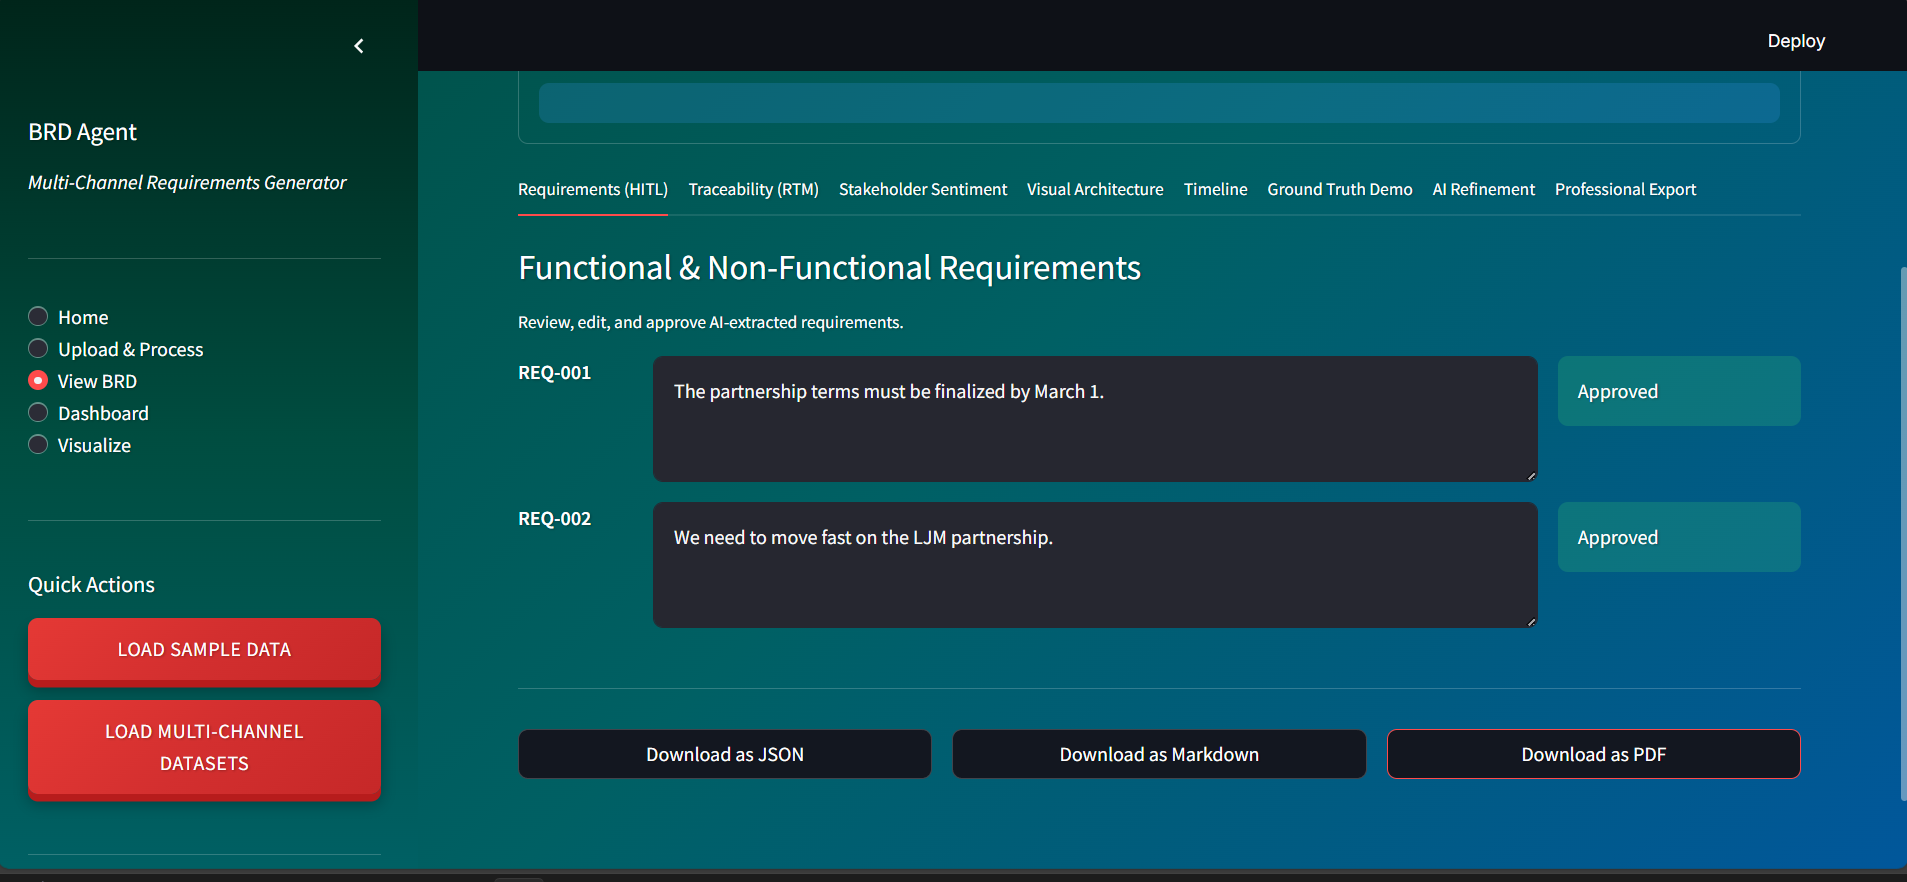This screenshot has height=882, width=1907.
Task: Open the Timeline tab
Action: pos(1215,190)
